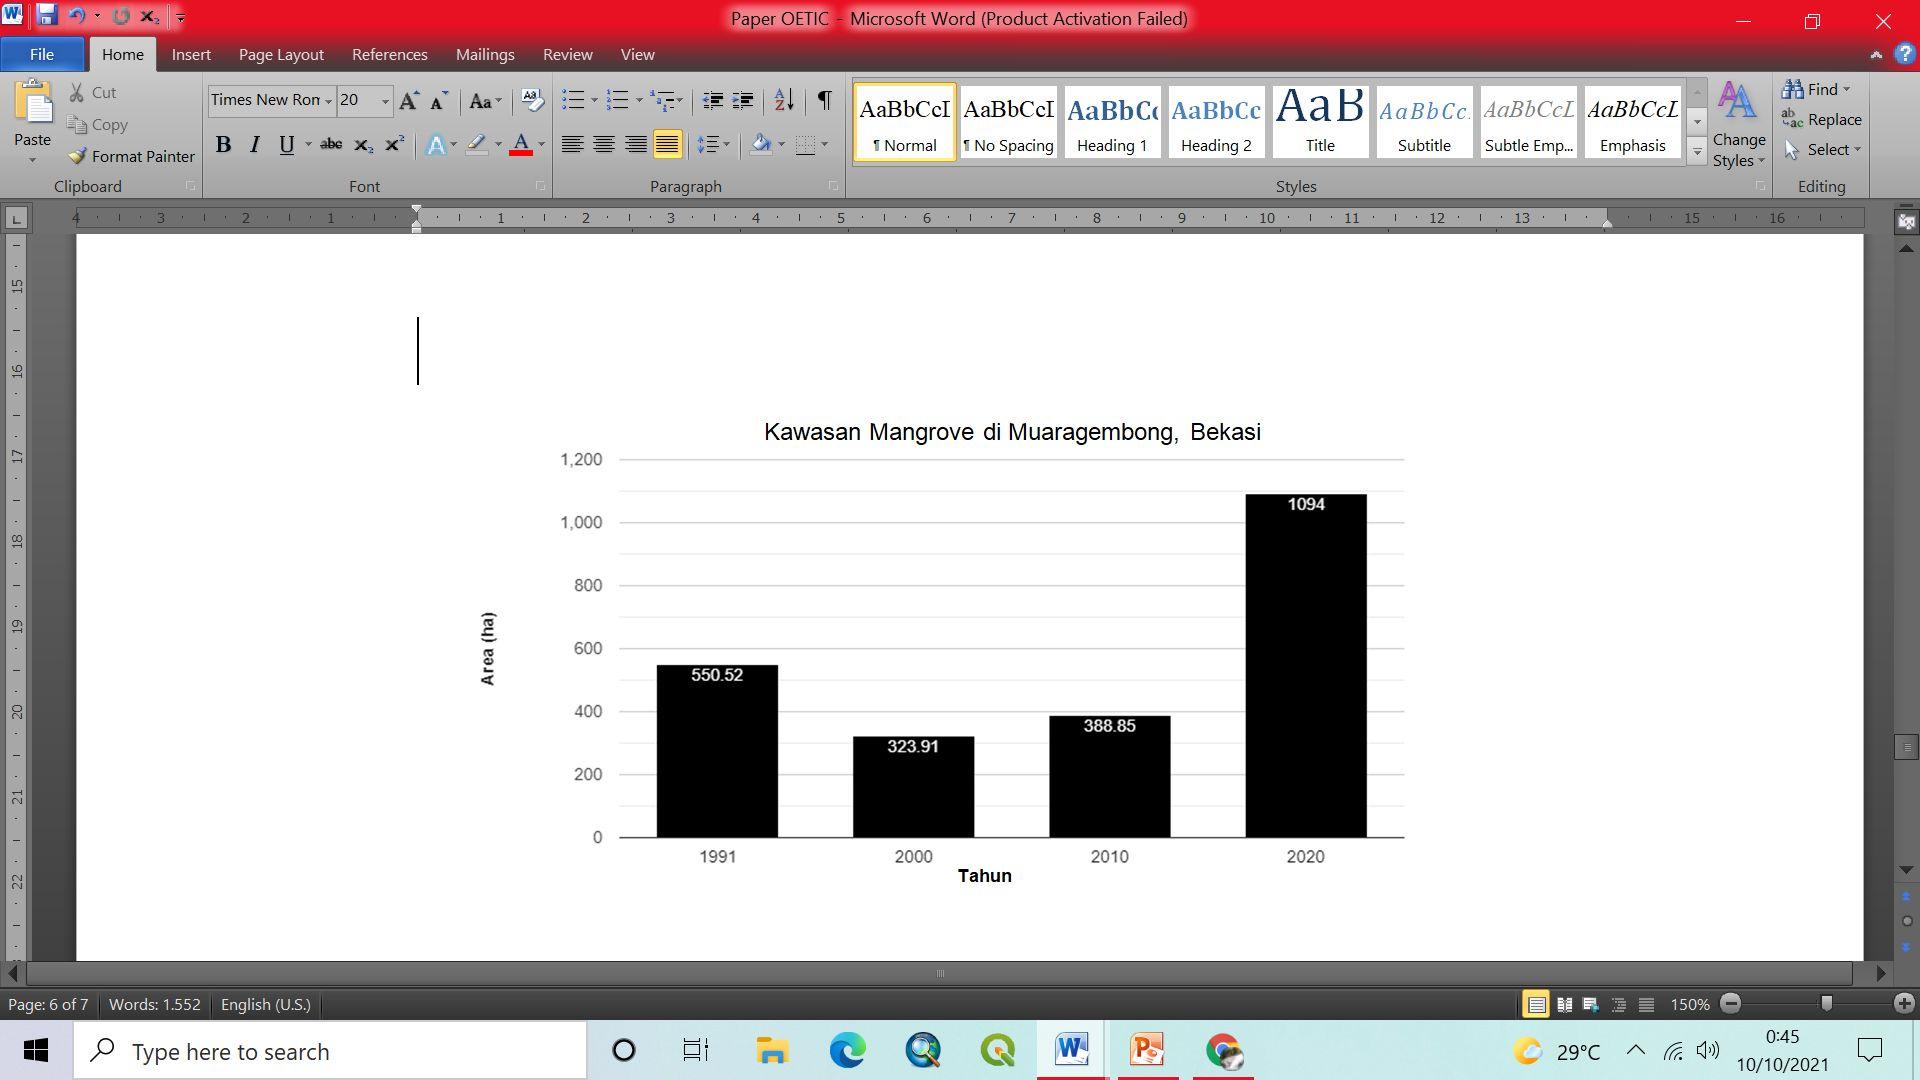The width and height of the screenshot is (1920, 1080).
Task: Click the Clear Formatting eraser icon
Action: (x=532, y=101)
